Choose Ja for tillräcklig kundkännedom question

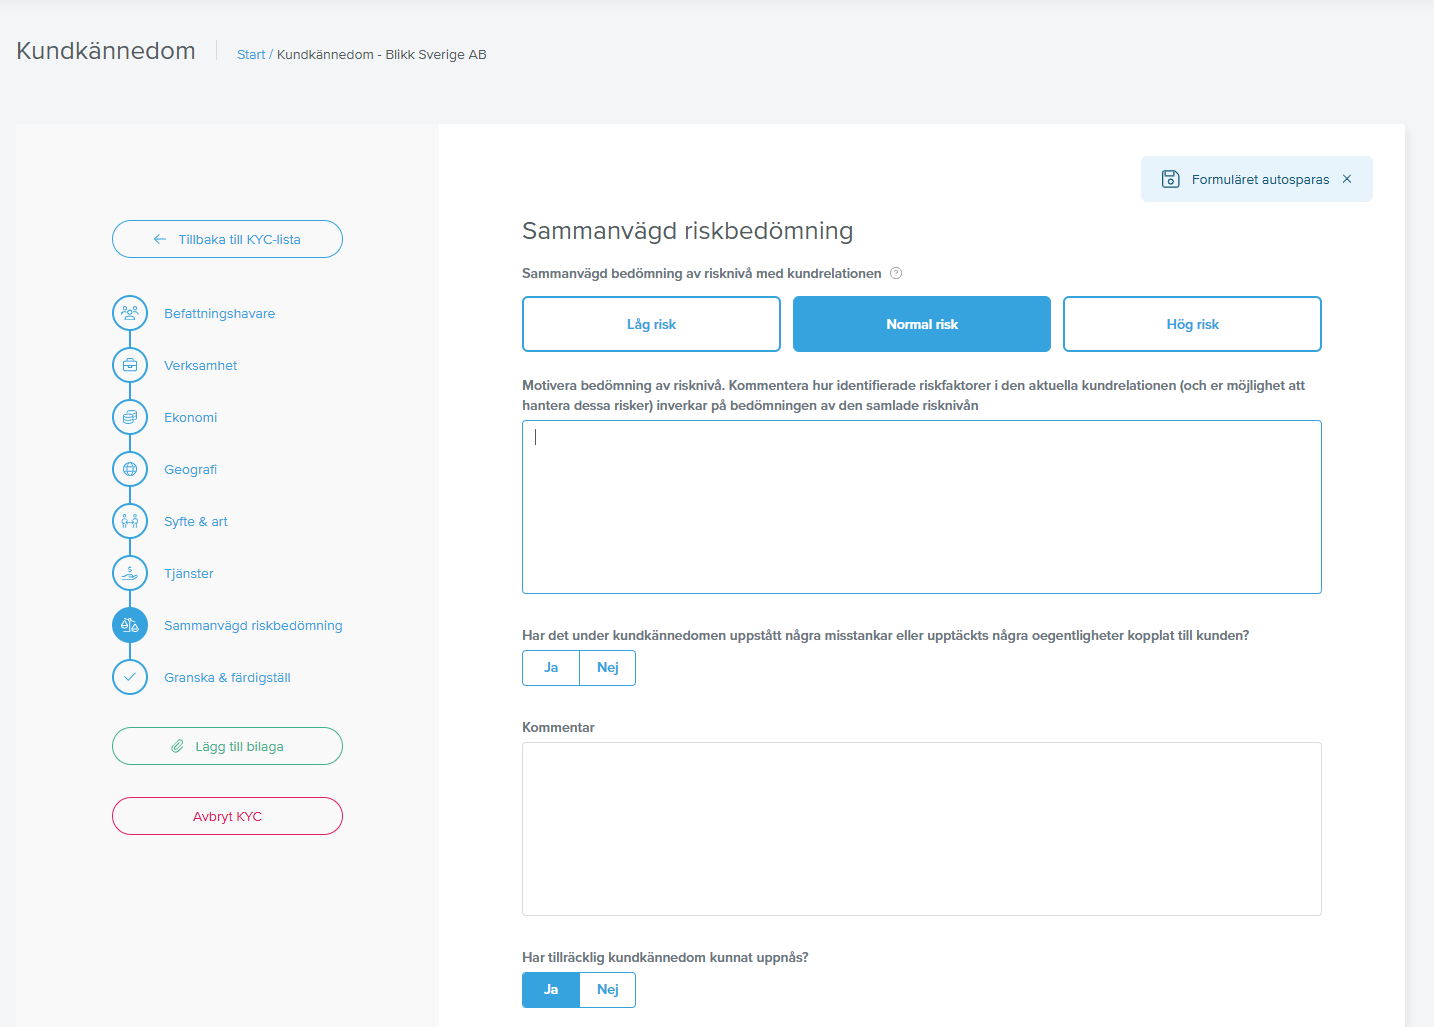551,990
